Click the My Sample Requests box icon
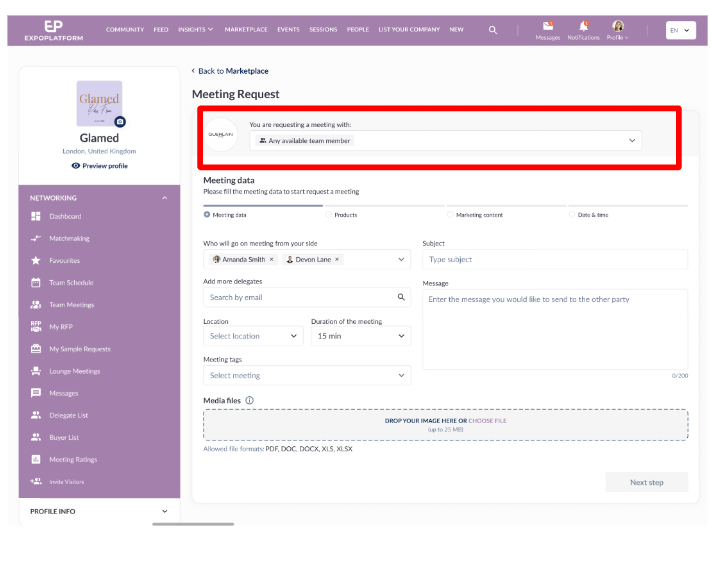The image size is (711, 573). 36,349
